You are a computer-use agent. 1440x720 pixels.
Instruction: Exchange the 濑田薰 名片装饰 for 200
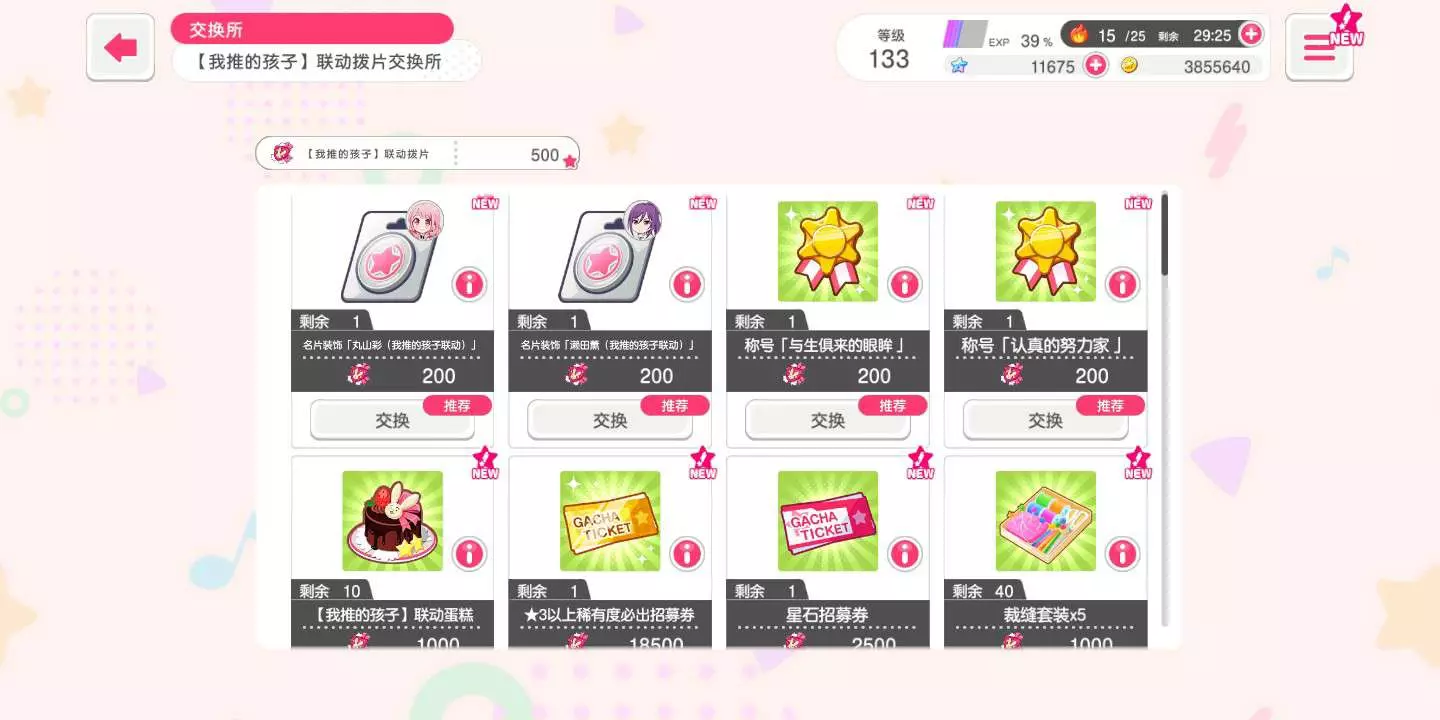click(x=610, y=420)
